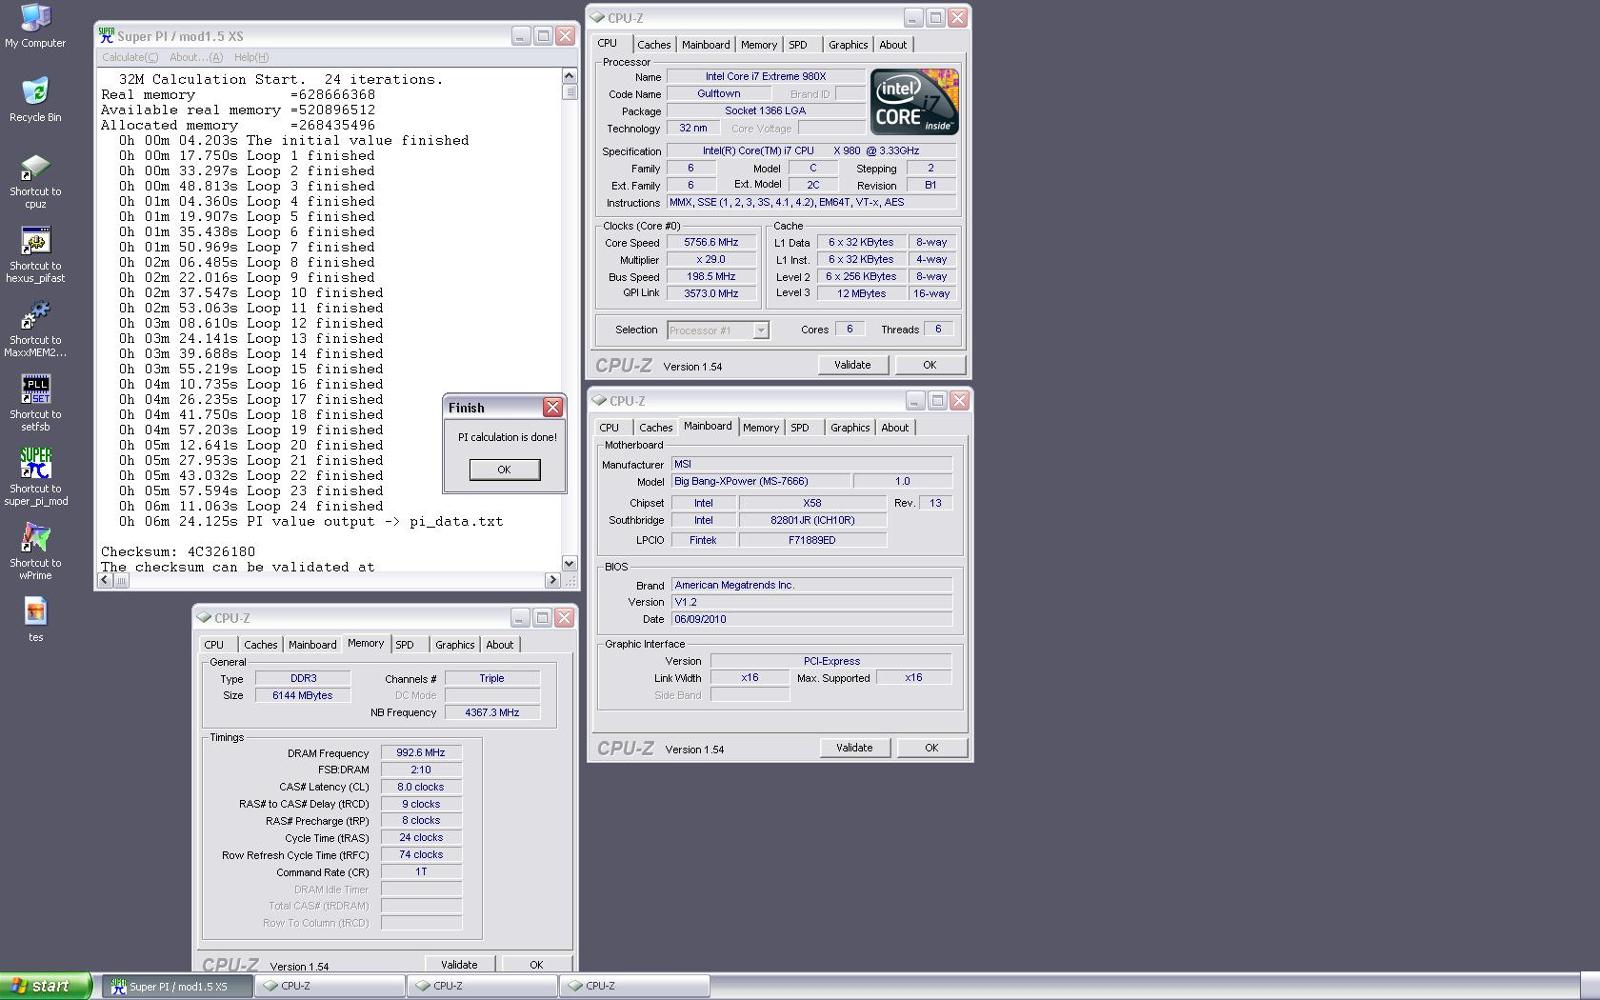Open CPU tab in Memory CPU-Z window
This screenshot has width=1600, height=1000.
[x=214, y=645]
